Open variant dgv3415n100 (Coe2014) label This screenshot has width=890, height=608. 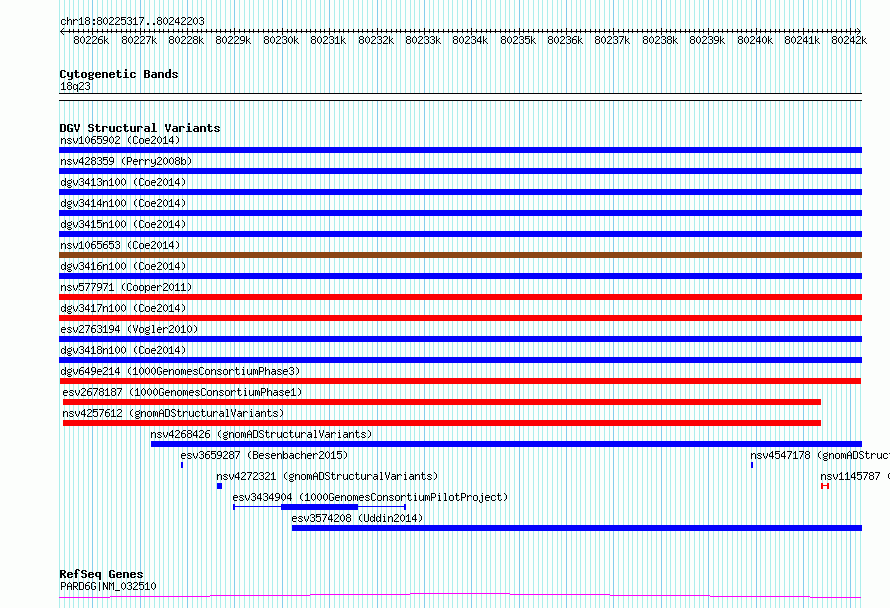coord(123,224)
